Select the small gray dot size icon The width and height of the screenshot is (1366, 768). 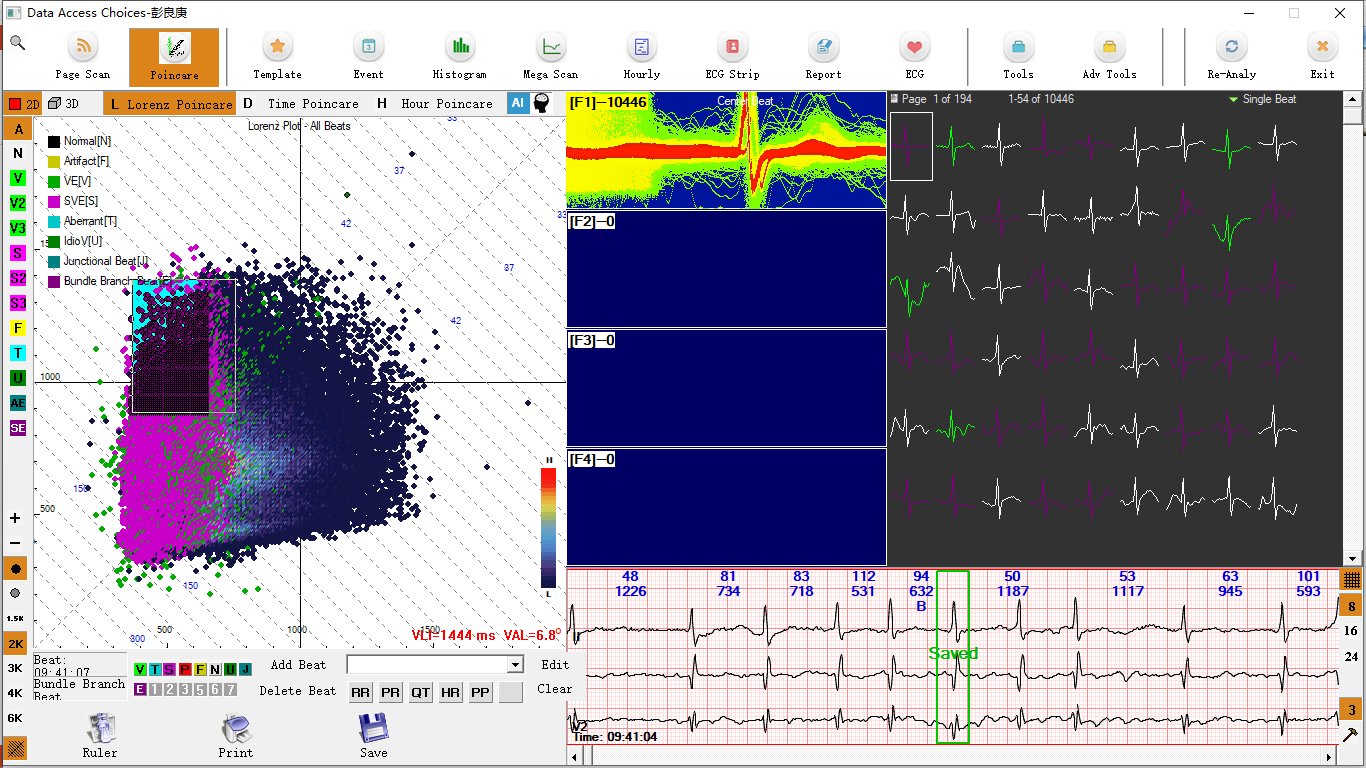pos(16,593)
